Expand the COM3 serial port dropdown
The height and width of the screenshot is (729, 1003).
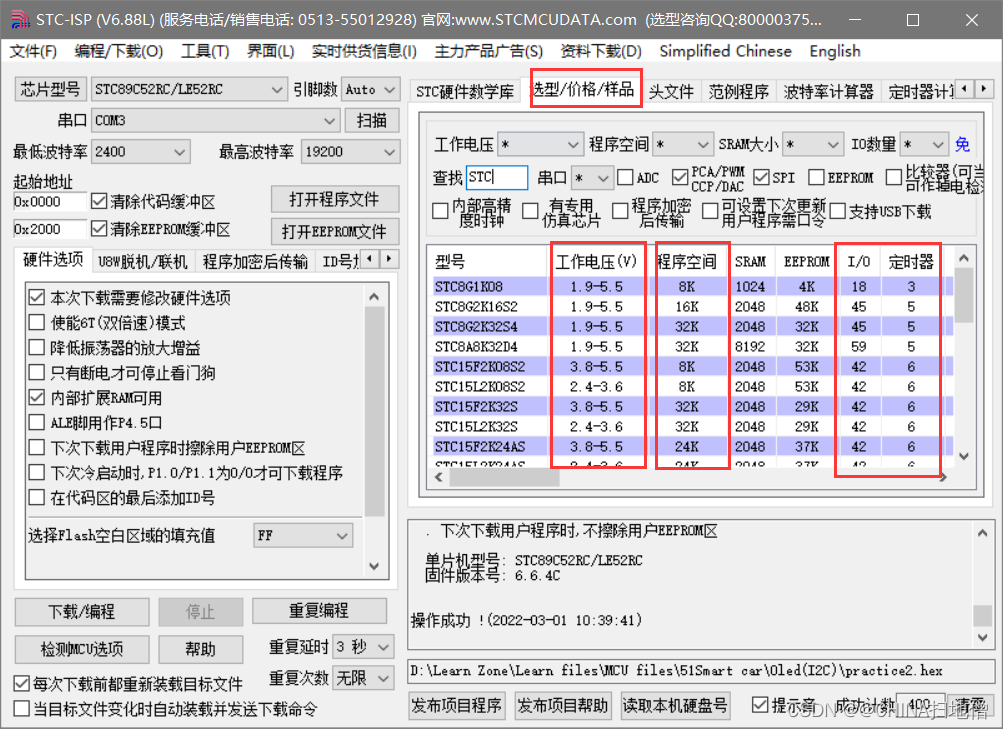(x=329, y=120)
